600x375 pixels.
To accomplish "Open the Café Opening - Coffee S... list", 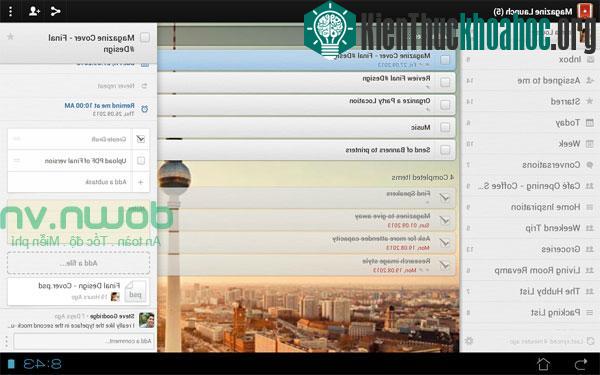I will coord(530,186).
